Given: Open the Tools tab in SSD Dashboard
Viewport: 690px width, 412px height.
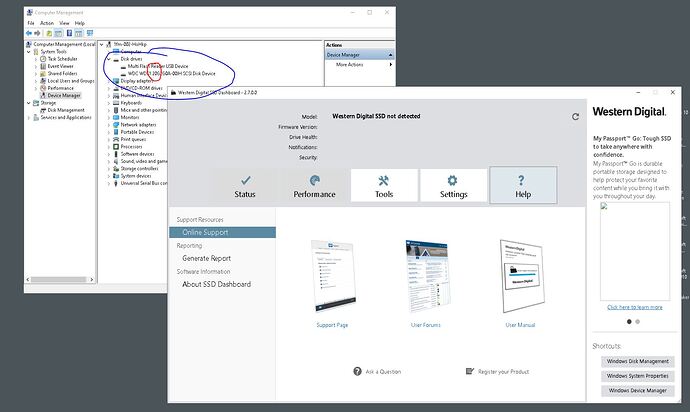Looking at the screenshot, I should 384,186.
